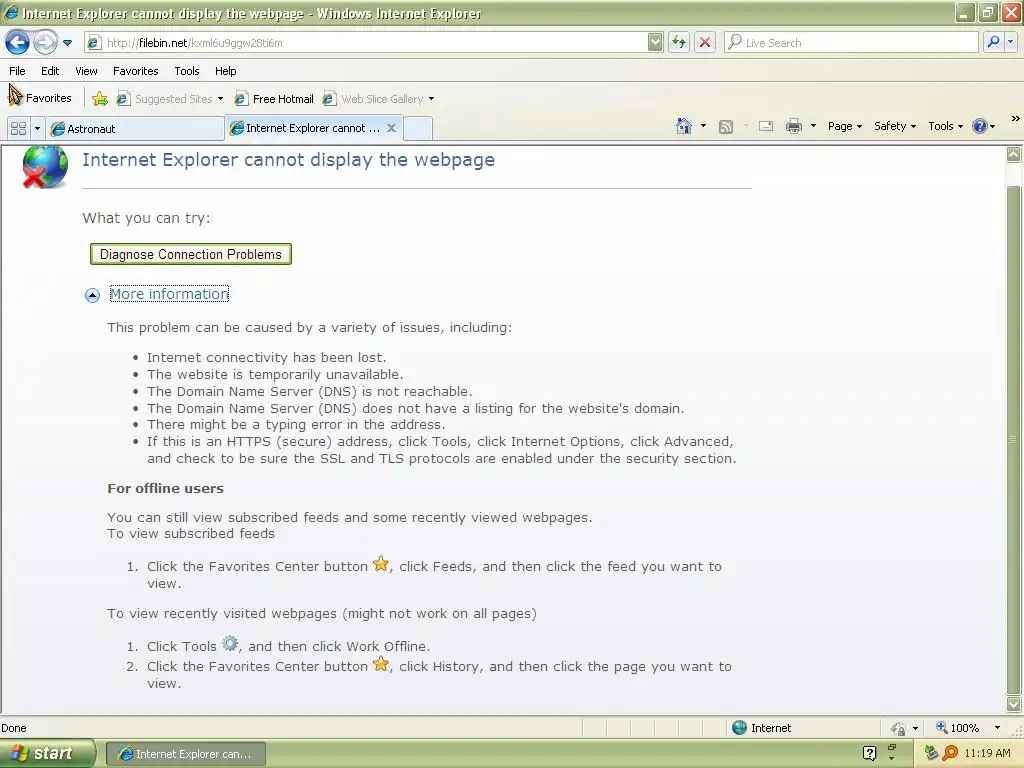
Task: Go back with the Back arrow button
Action: pyautogui.click(x=18, y=43)
